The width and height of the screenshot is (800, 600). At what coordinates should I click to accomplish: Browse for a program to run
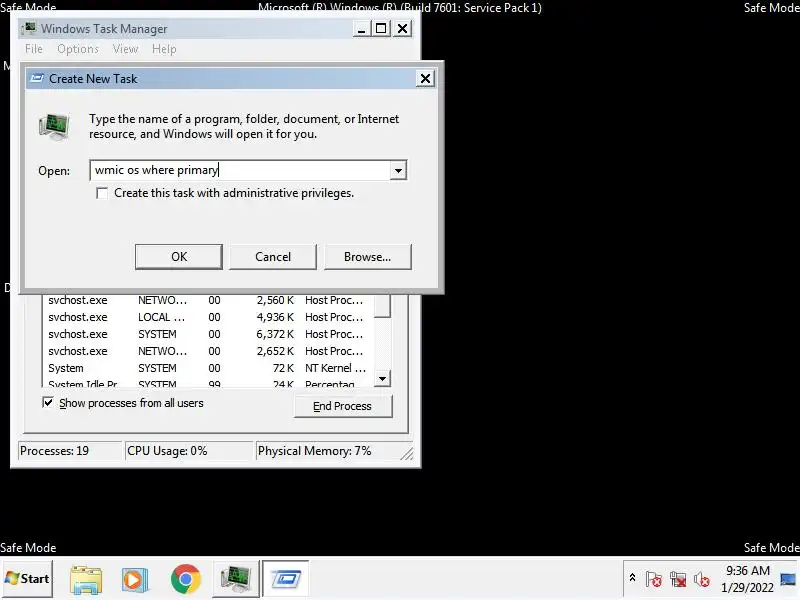point(367,257)
